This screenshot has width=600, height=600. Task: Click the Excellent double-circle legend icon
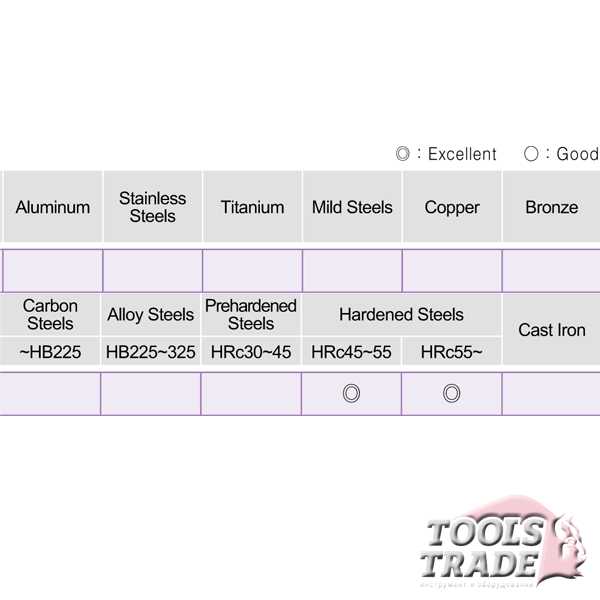[403, 154]
